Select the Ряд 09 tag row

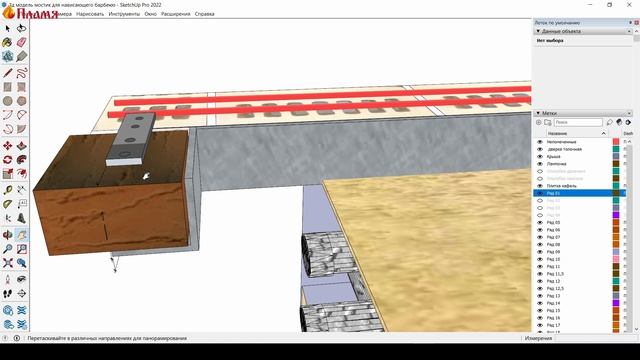click(x=579, y=252)
